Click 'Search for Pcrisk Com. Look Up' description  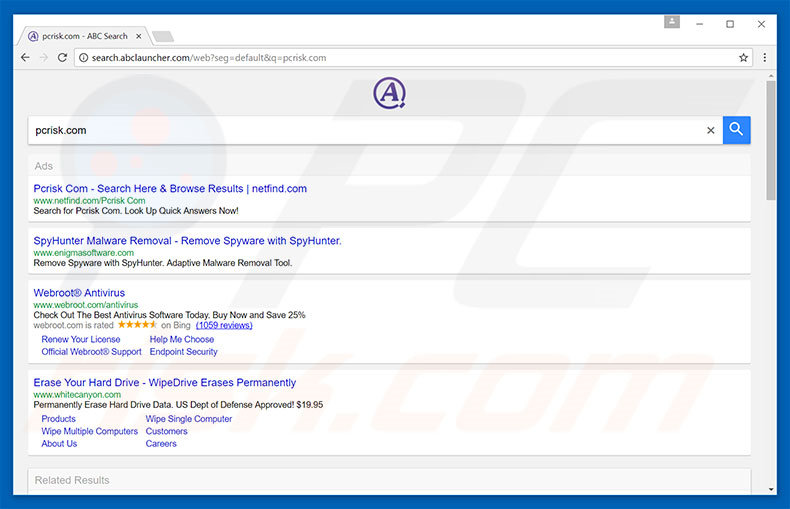pos(136,211)
